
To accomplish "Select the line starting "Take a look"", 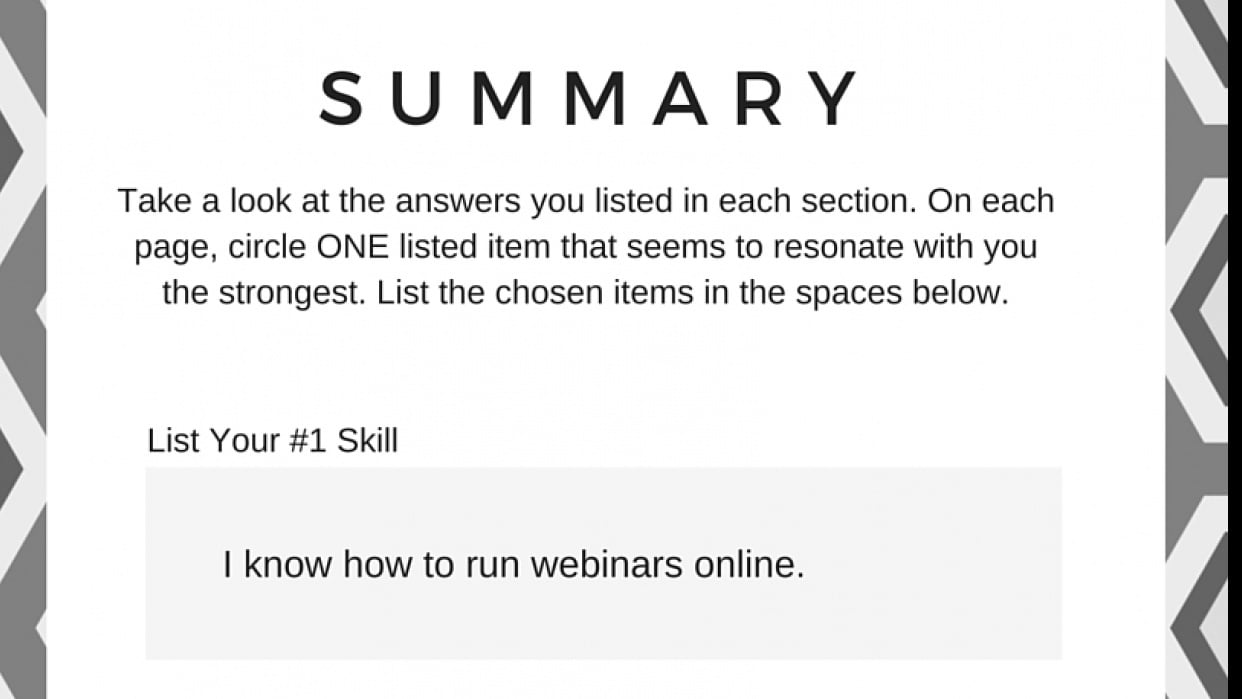I will pyautogui.click(x=586, y=202).
